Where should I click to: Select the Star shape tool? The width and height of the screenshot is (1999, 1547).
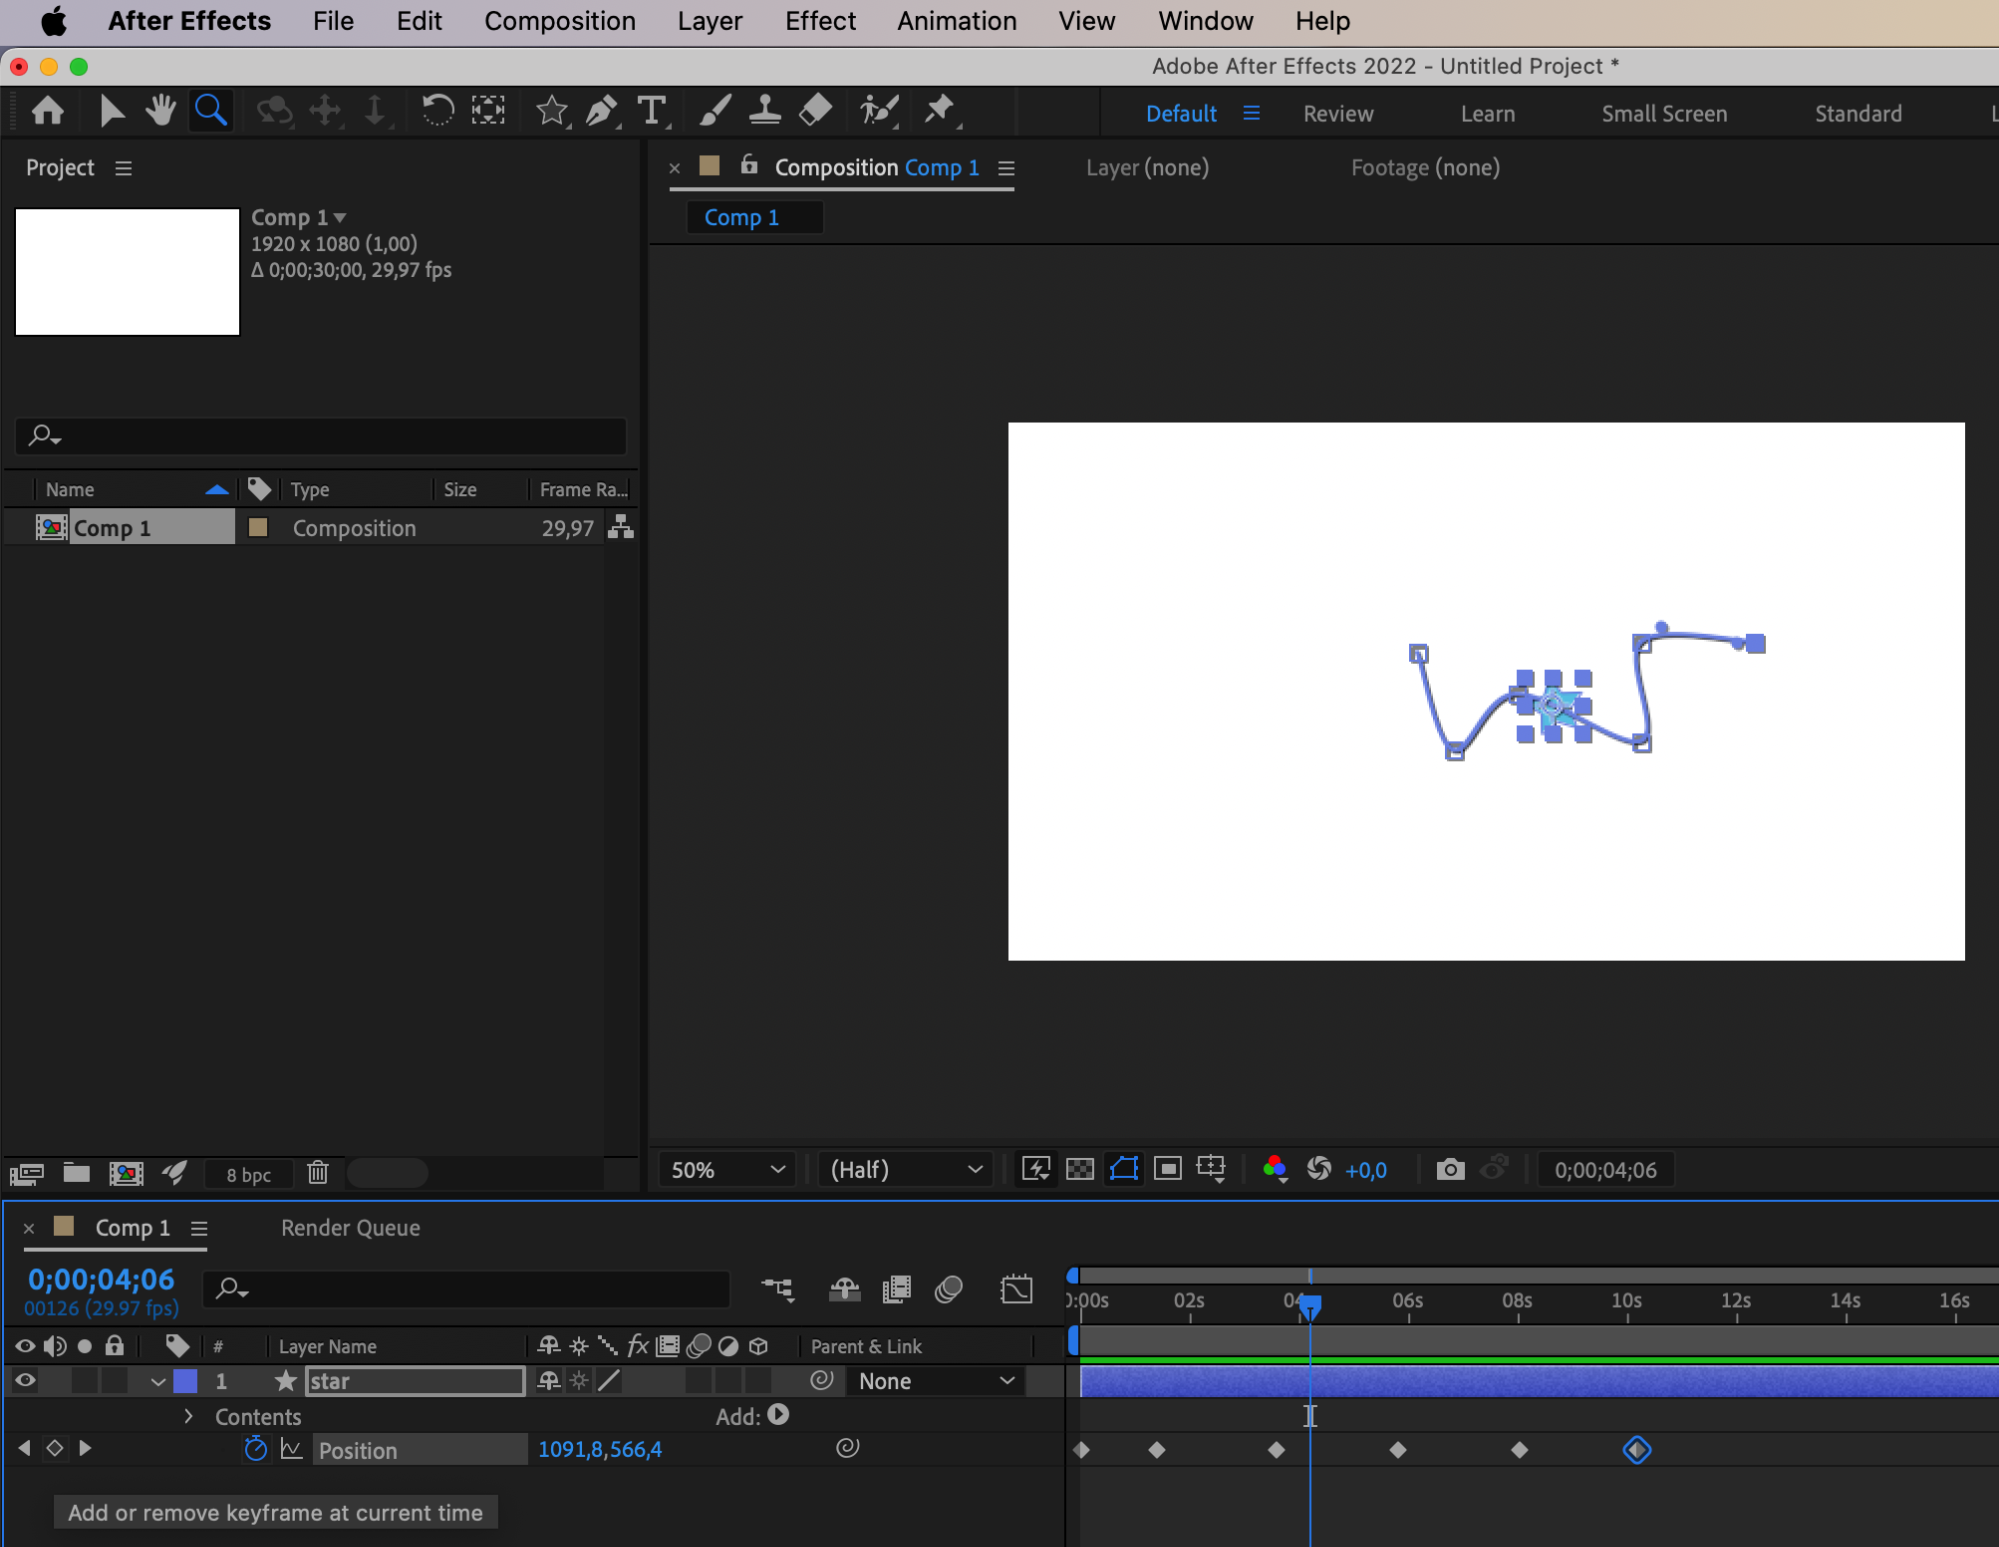click(551, 110)
